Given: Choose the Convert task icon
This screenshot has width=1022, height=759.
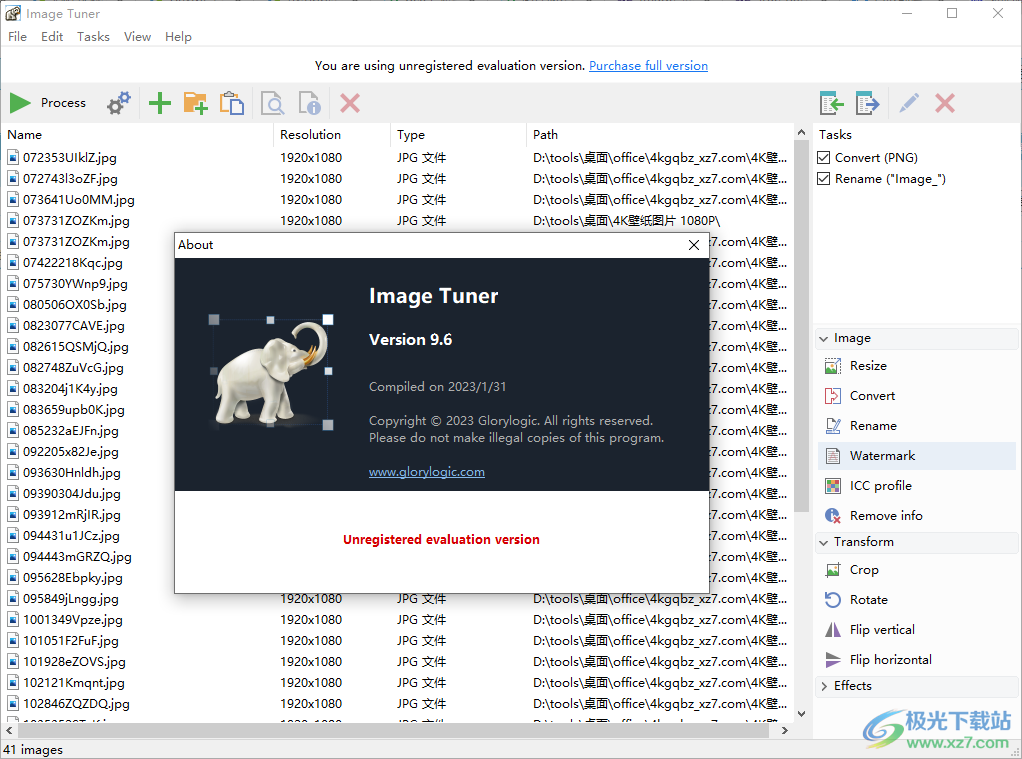Looking at the screenshot, I should 833,396.
